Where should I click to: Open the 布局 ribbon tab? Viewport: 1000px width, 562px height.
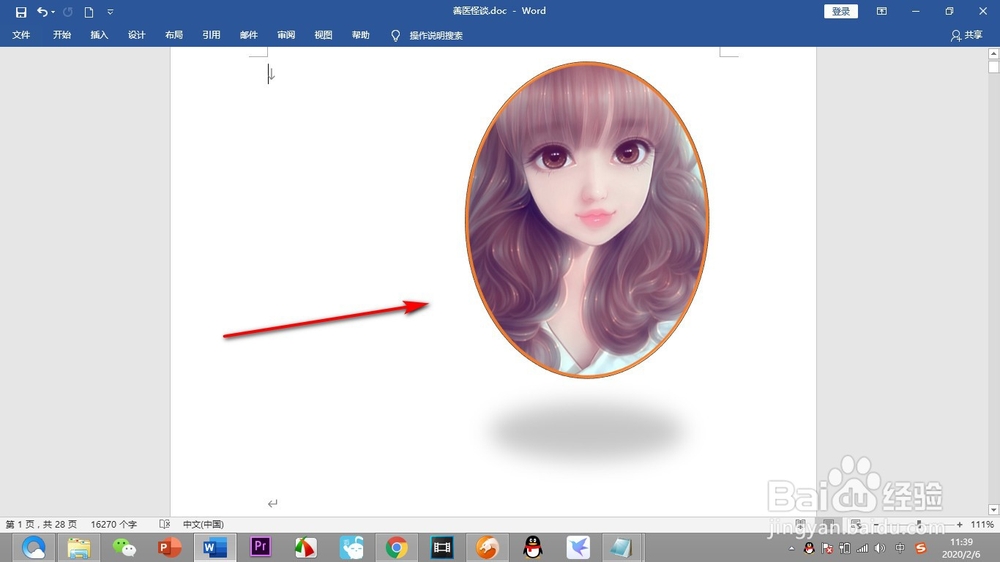tap(173, 35)
